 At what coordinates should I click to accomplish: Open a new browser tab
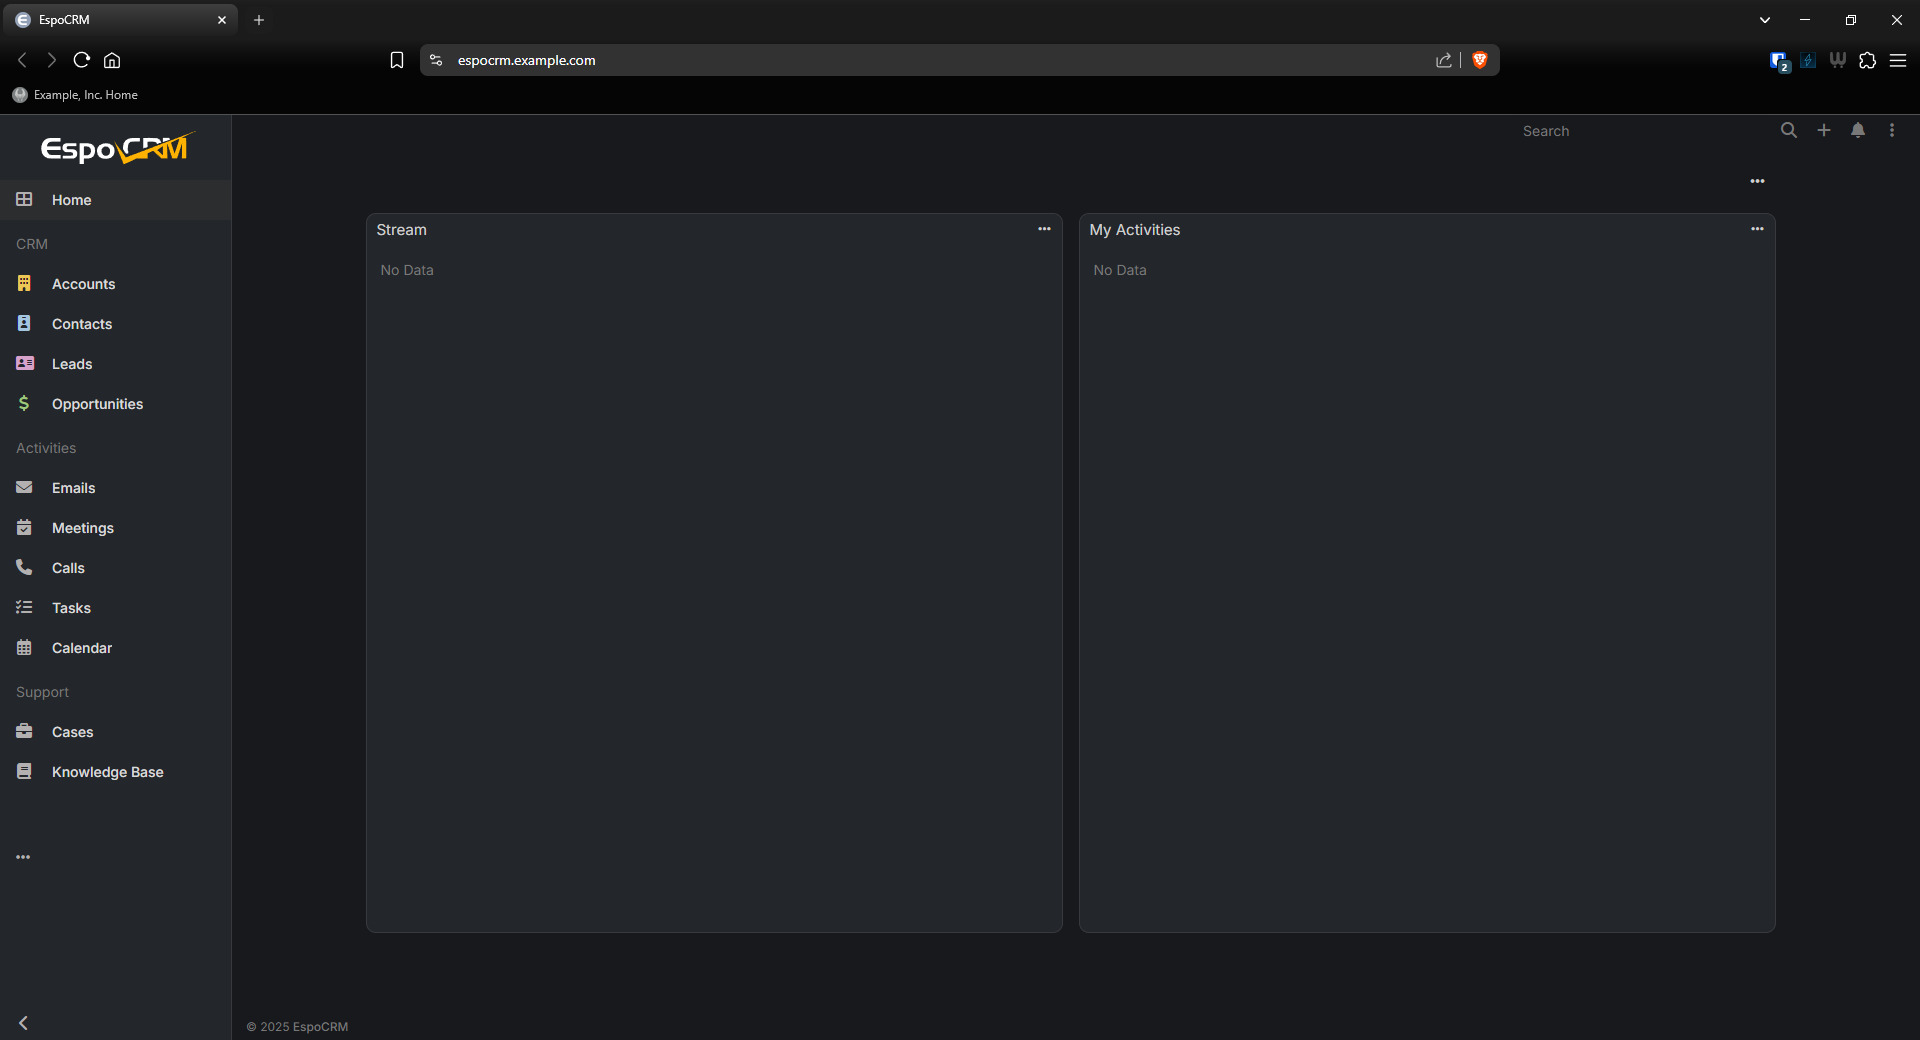[259, 20]
